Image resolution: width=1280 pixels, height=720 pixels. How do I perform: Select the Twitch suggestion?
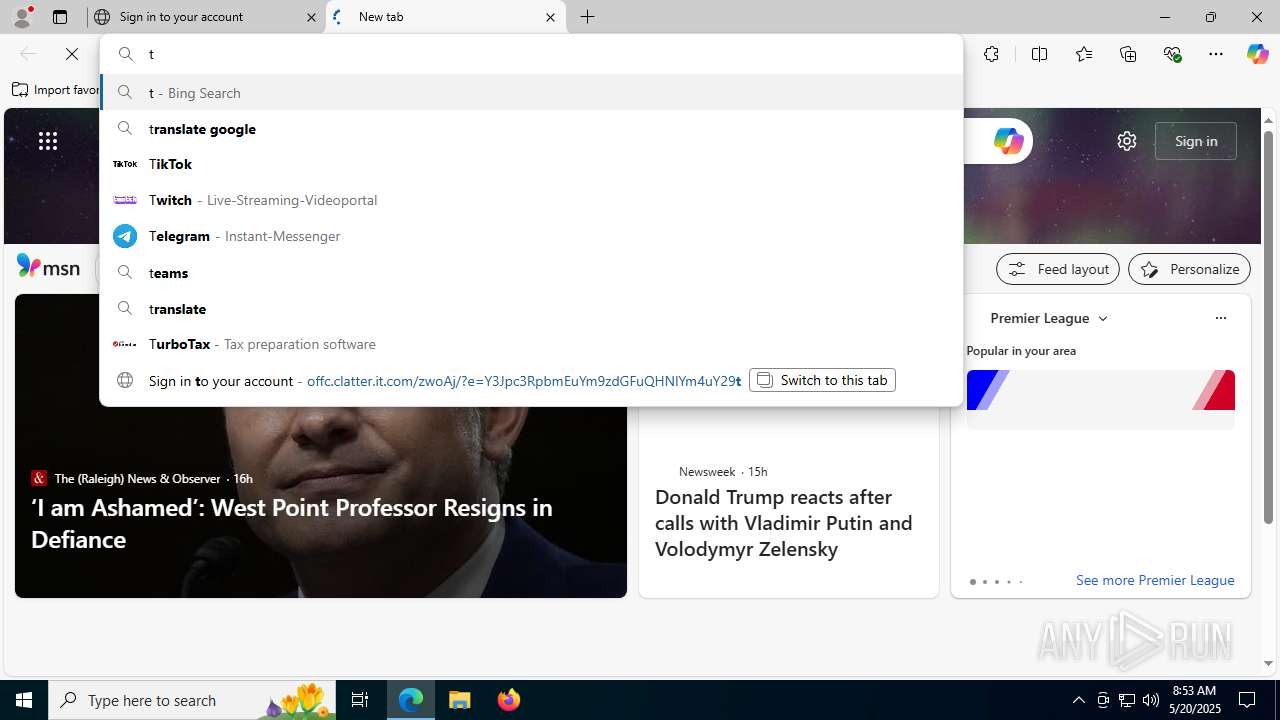pos(531,200)
